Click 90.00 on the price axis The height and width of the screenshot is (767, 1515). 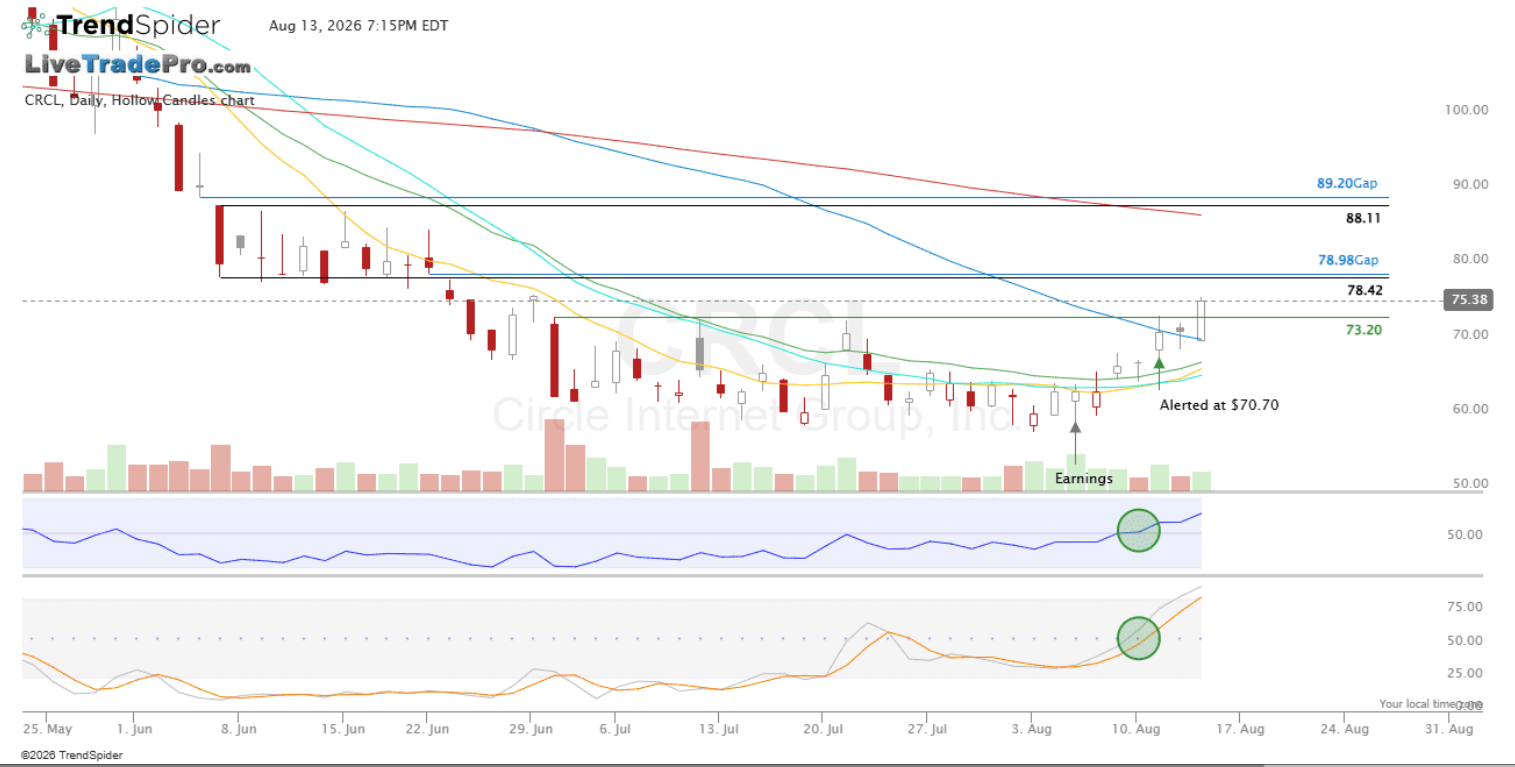click(1472, 184)
